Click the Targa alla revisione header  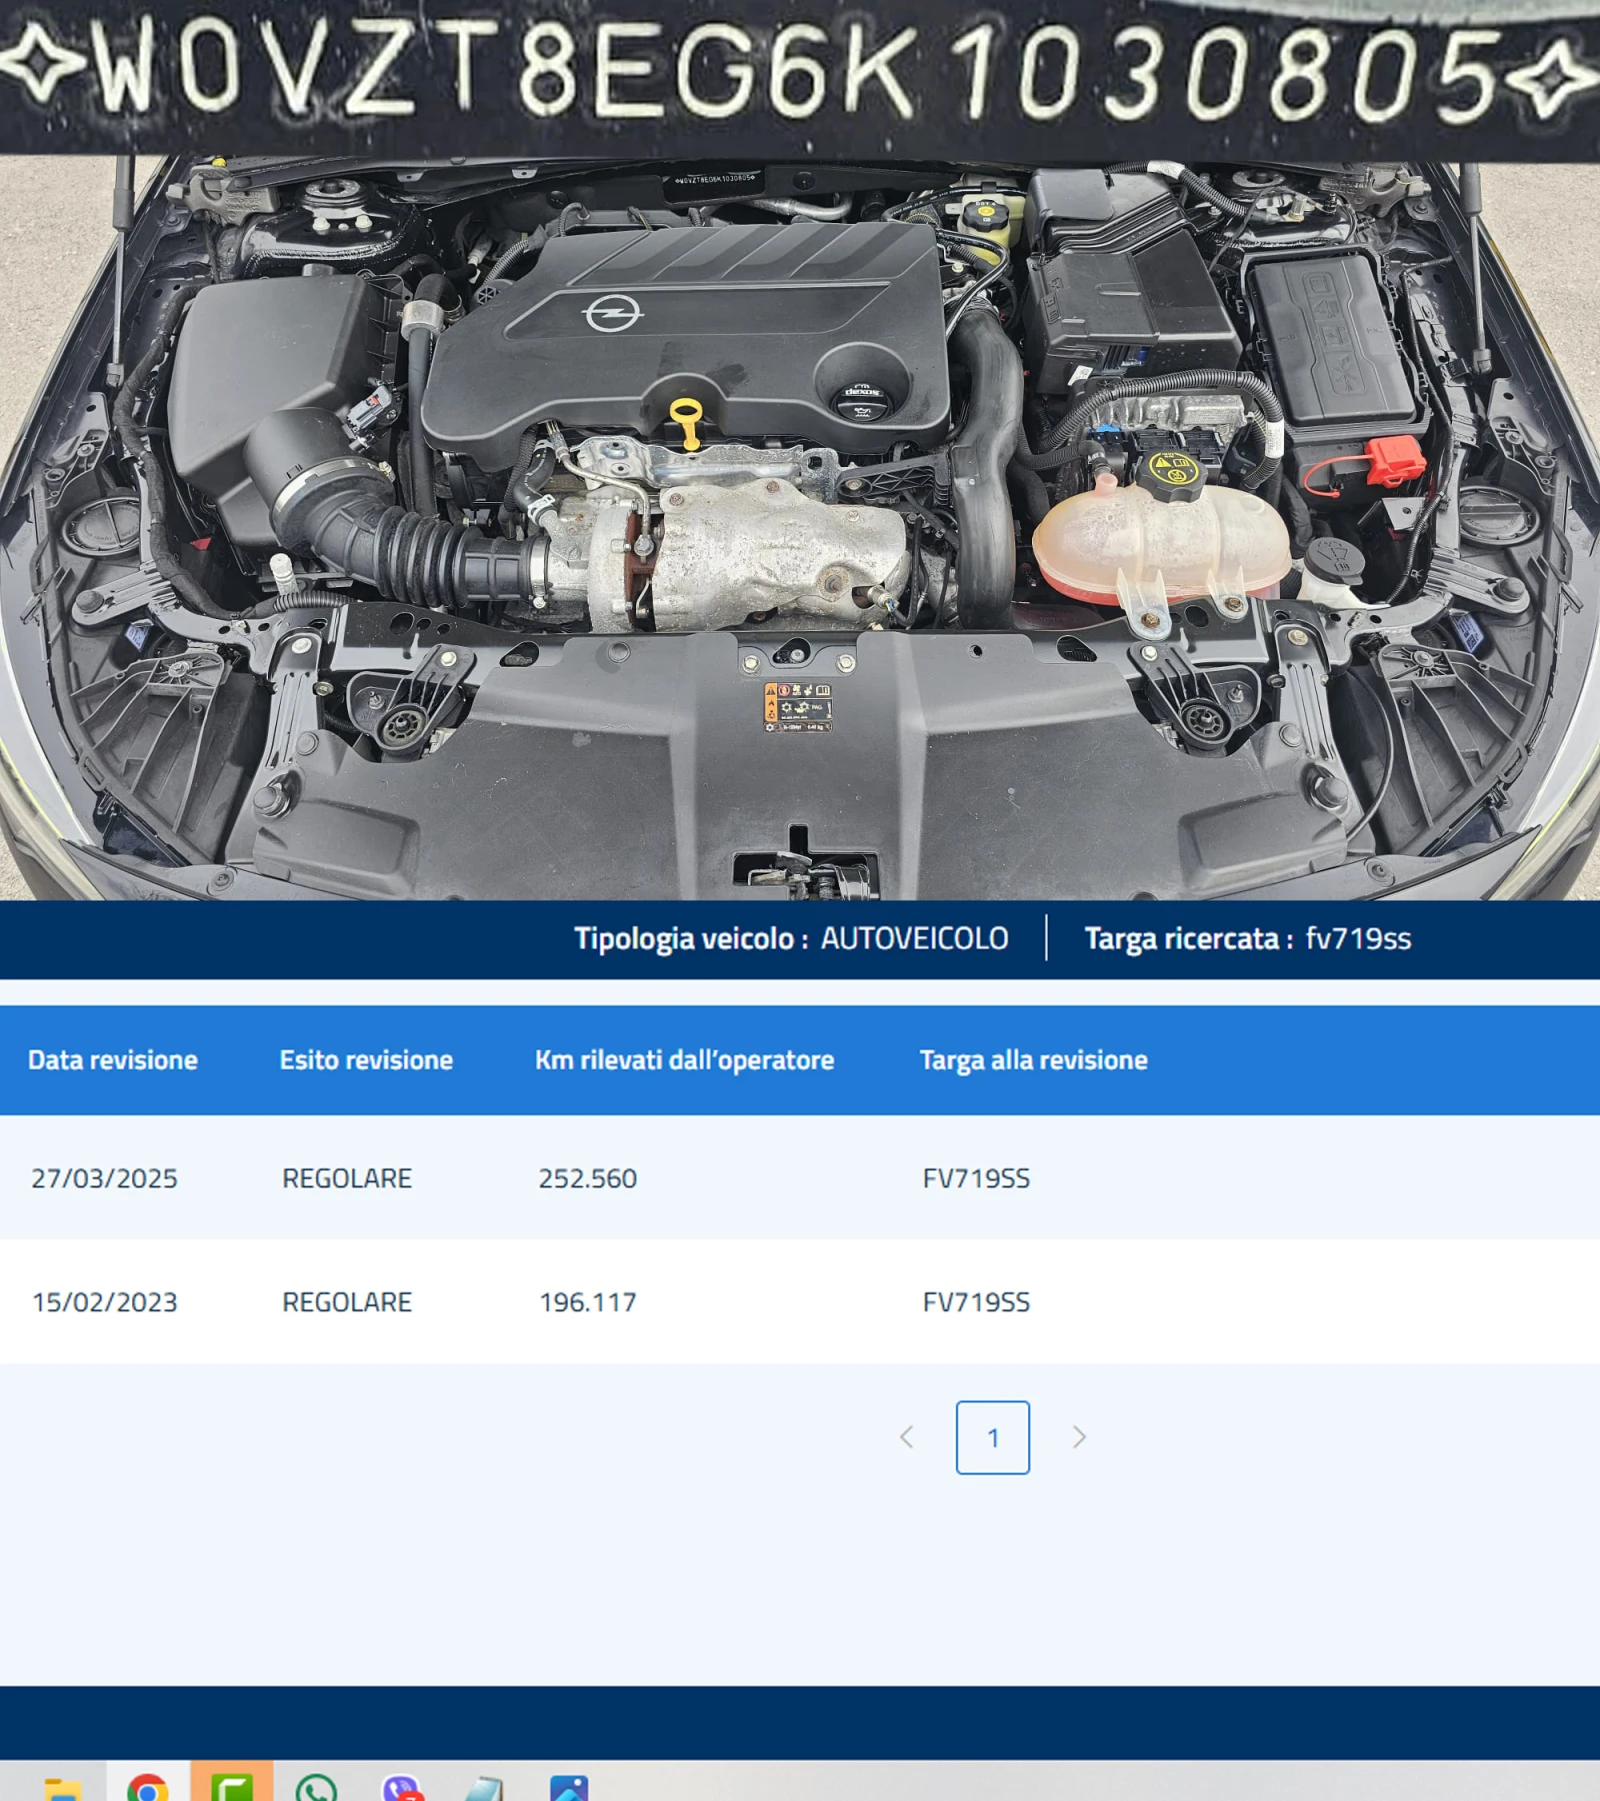(1033, 1060)
